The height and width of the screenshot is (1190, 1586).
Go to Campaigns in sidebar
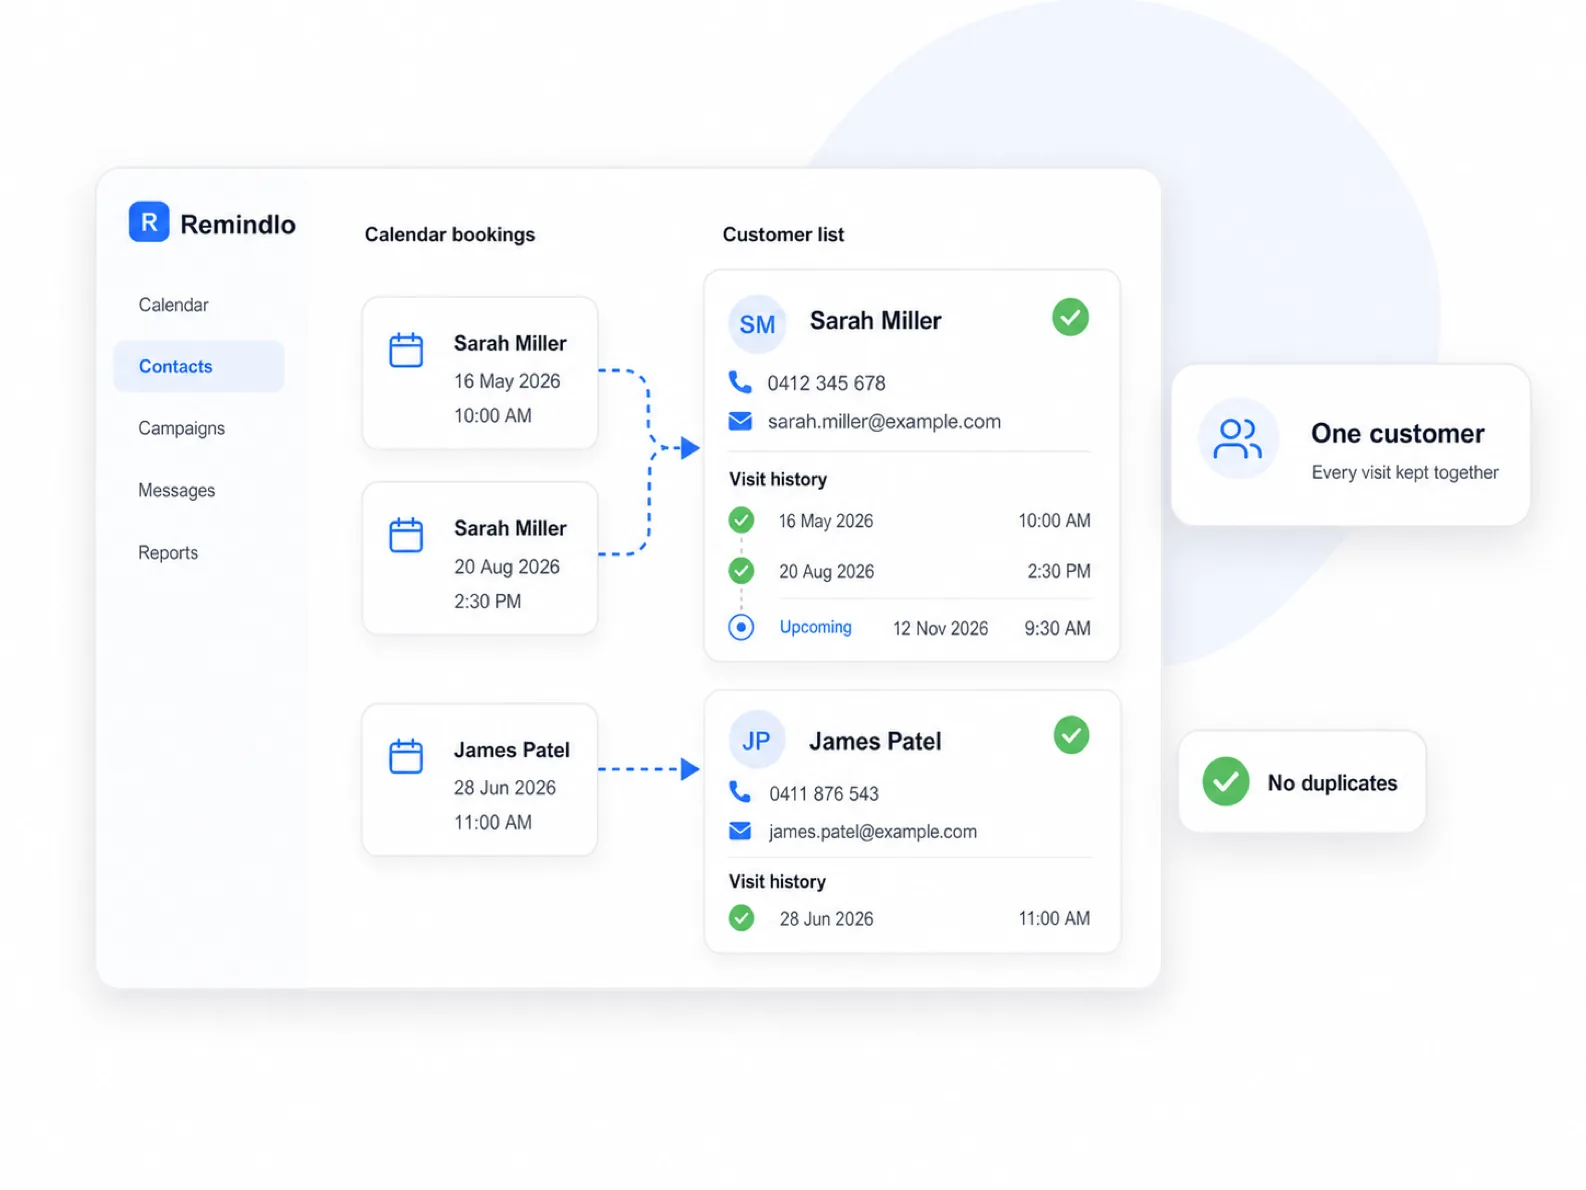click(181, 428)
